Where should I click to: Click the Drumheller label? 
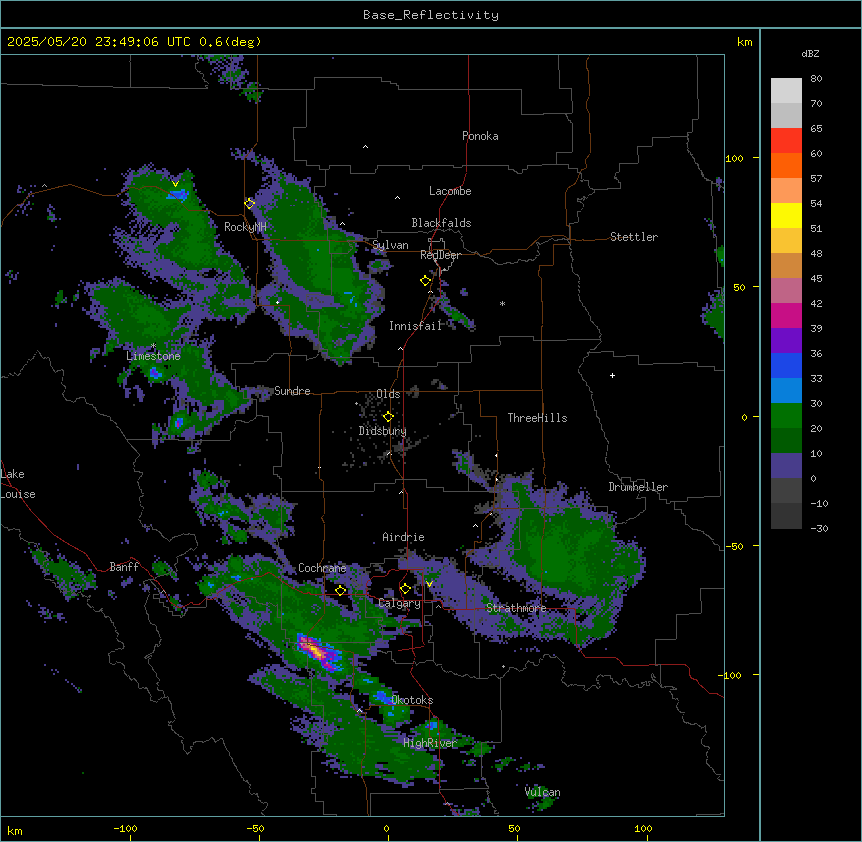click(638, 487)
